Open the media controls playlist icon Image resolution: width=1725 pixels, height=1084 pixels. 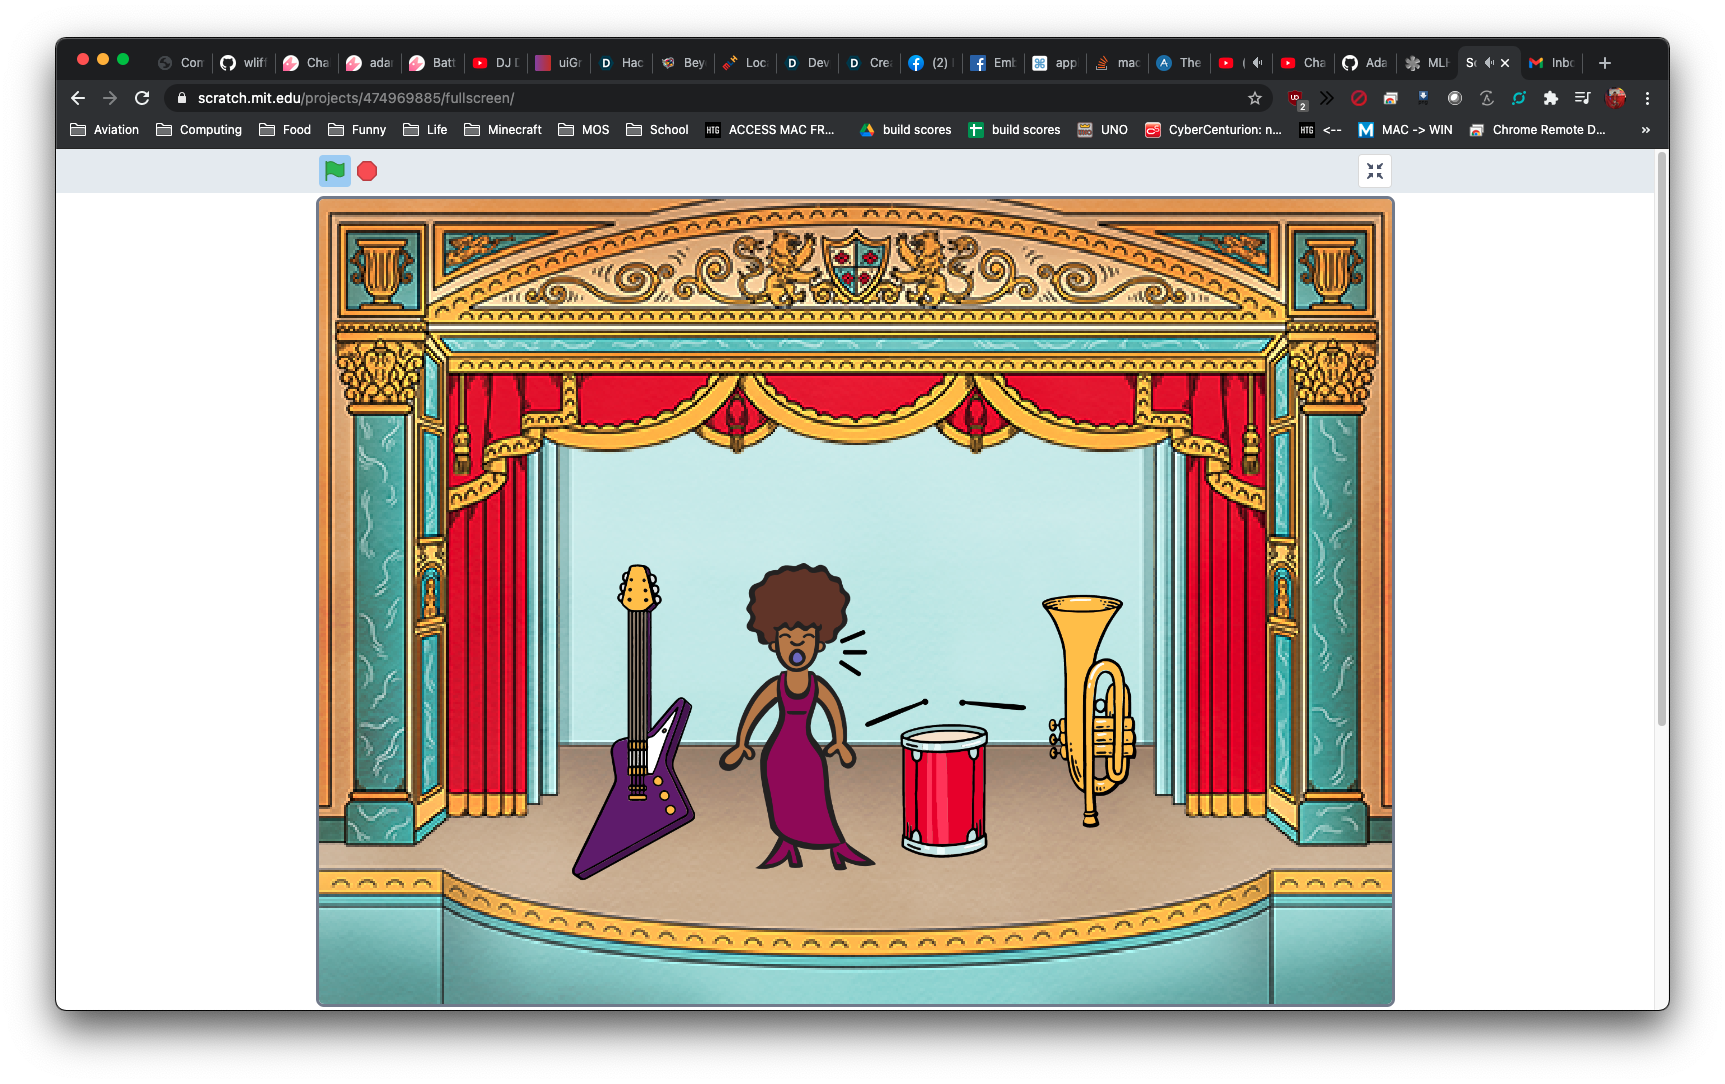tap(1582, 98)
